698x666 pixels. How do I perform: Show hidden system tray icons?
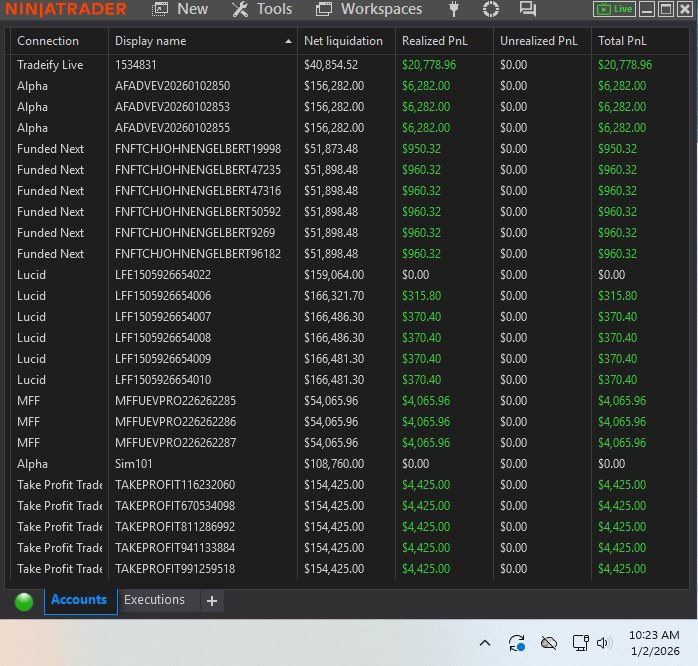tap(485, 643)
